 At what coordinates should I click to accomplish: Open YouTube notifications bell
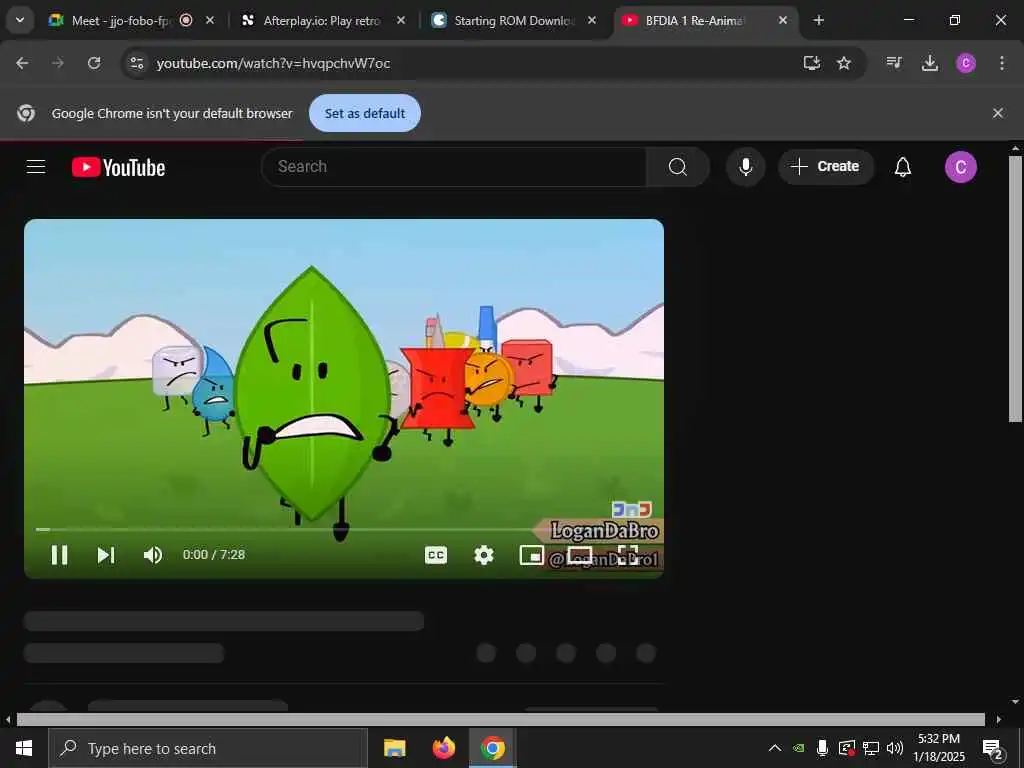[x=903, y=167]
